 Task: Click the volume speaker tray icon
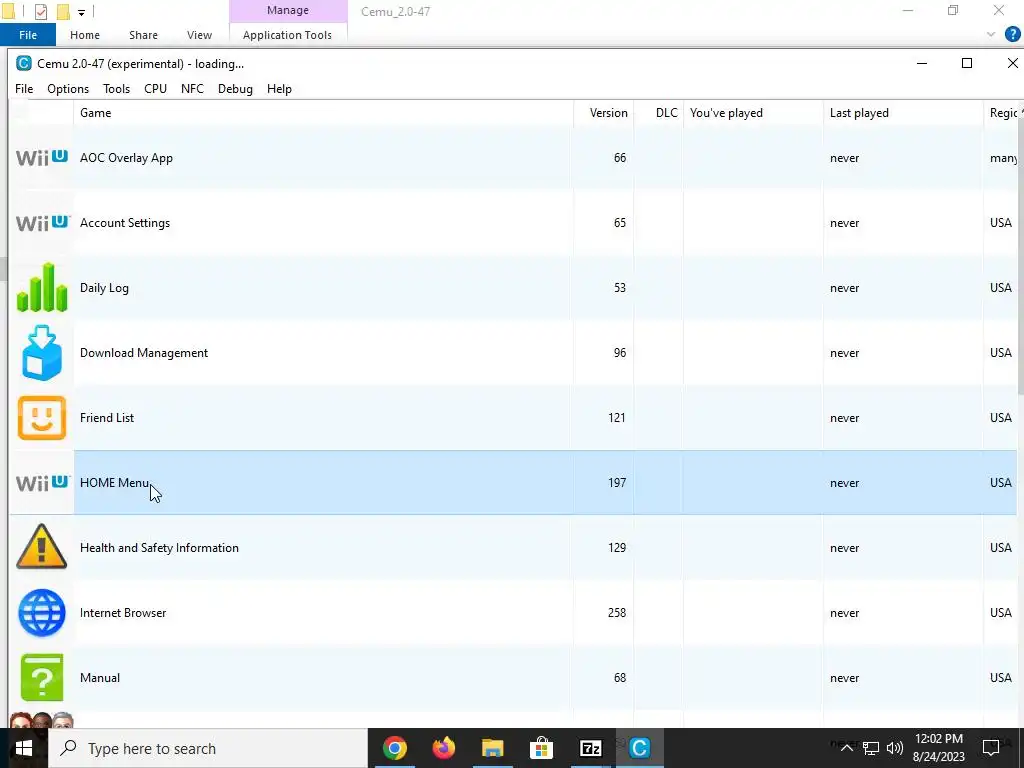pyautogui.click(x=895, y=748)
